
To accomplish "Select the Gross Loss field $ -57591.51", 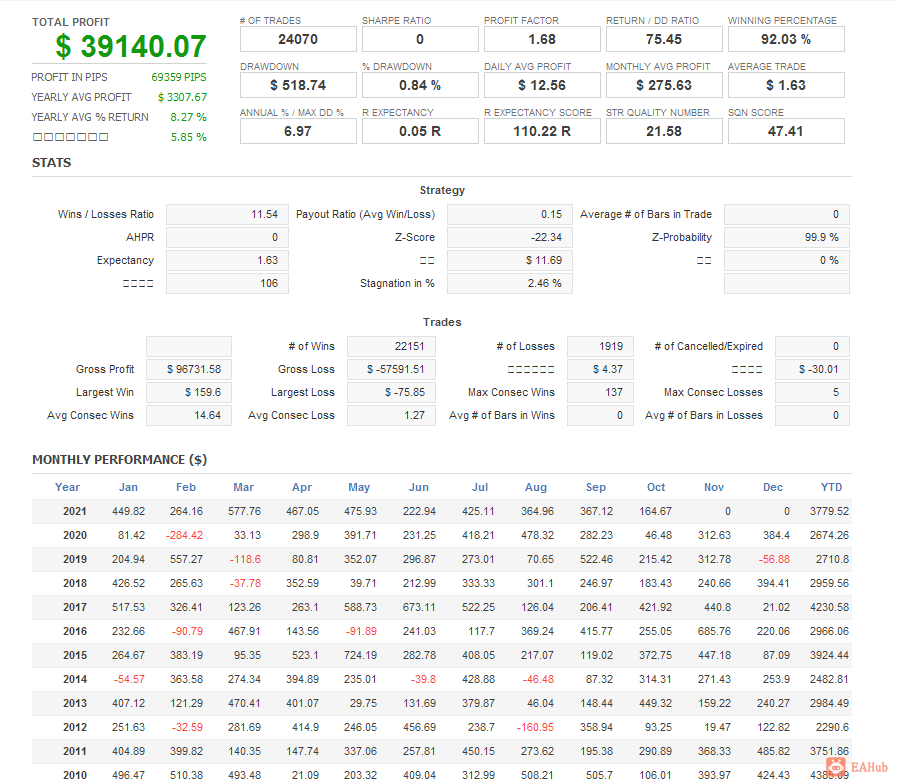I will tap(391, 369).
